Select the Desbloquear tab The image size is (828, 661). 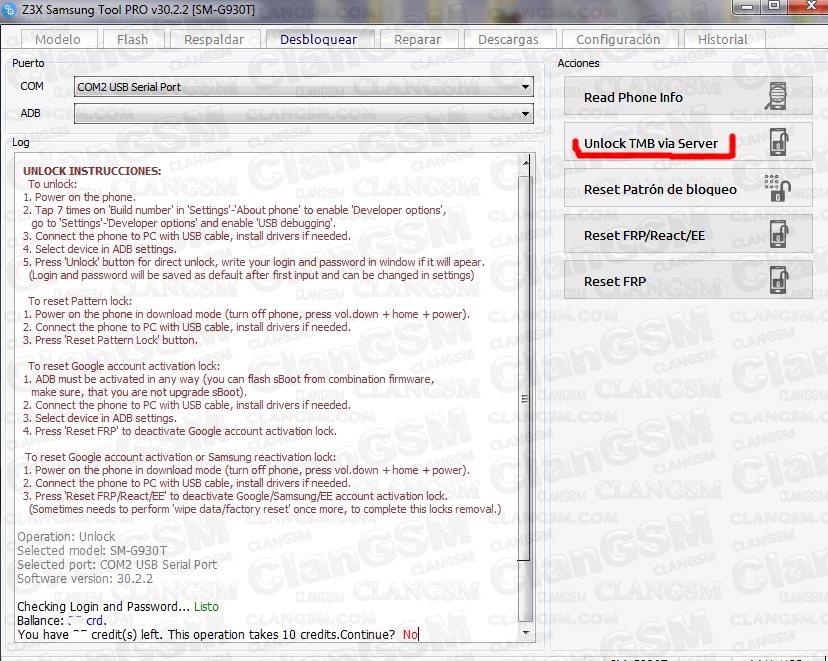pos(318,39)
